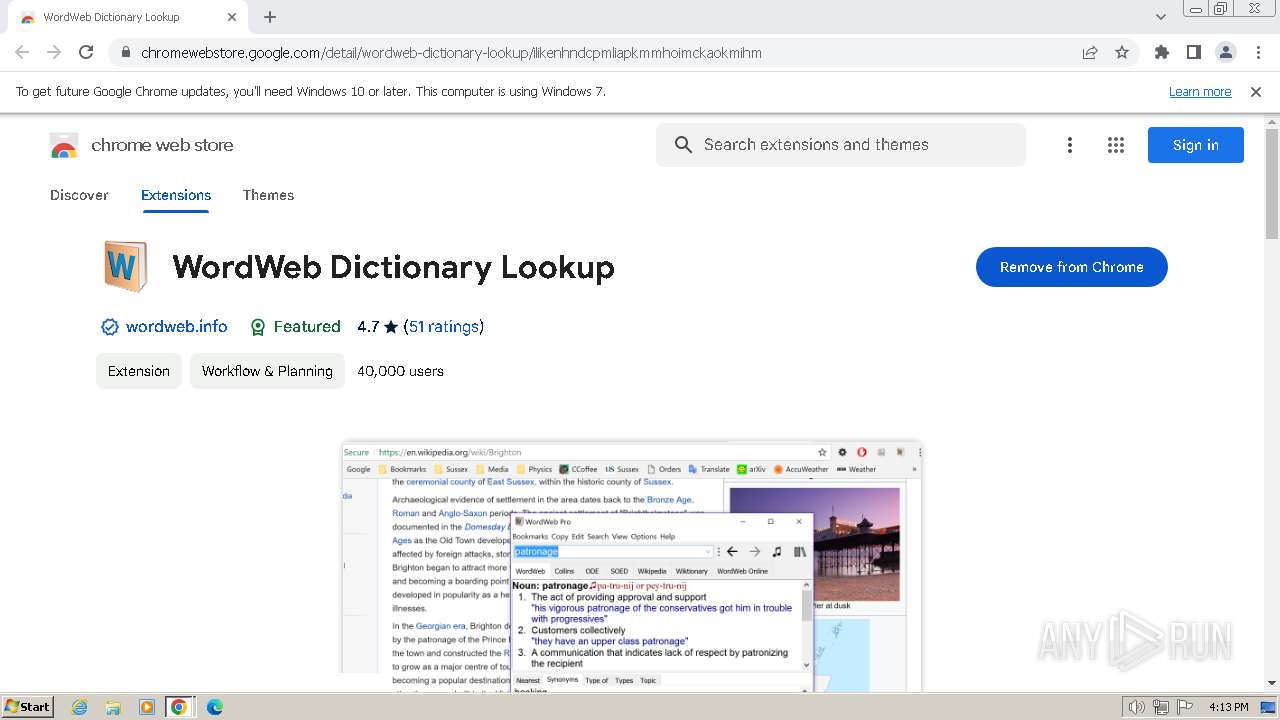Viewport: 1280px width, 720px height.
Task: Open the share this page icon
Action: click(1090, 53)
